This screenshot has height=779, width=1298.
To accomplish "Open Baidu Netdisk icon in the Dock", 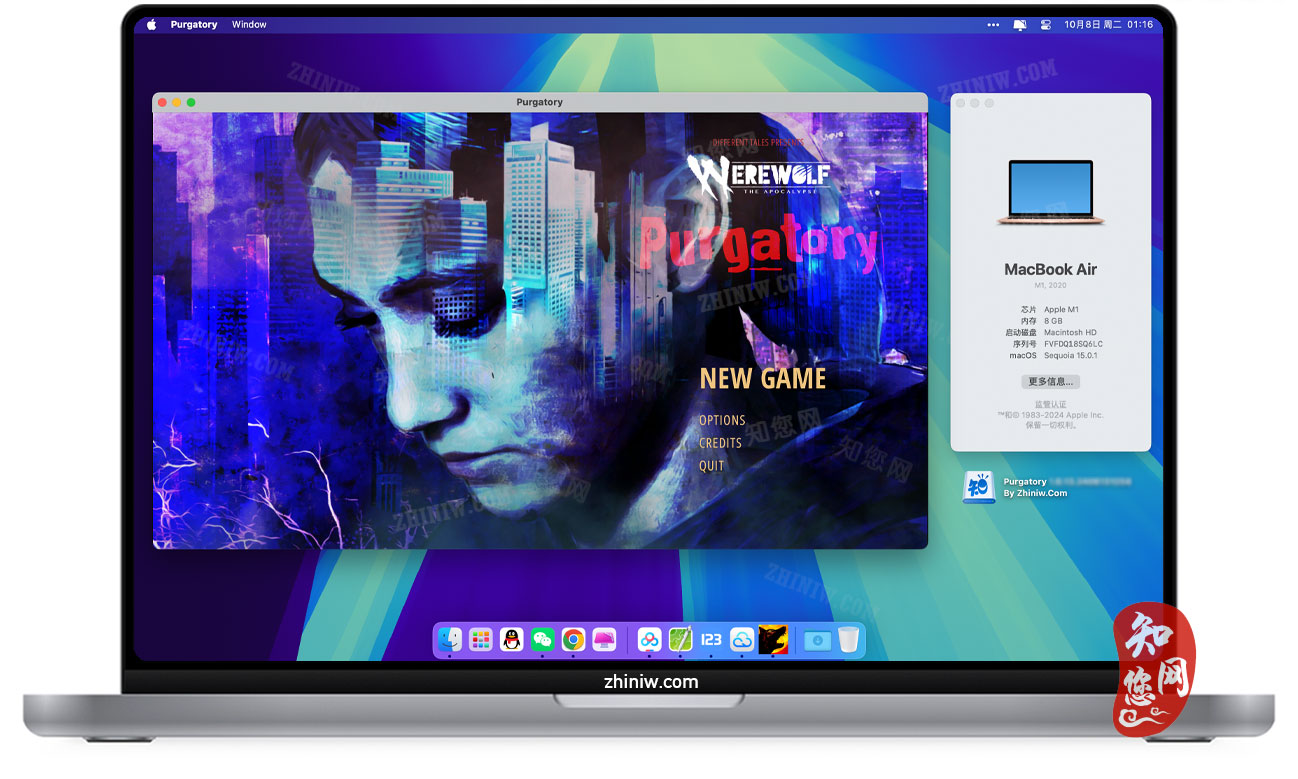I will pyautogui.click(x=649, y=639).
